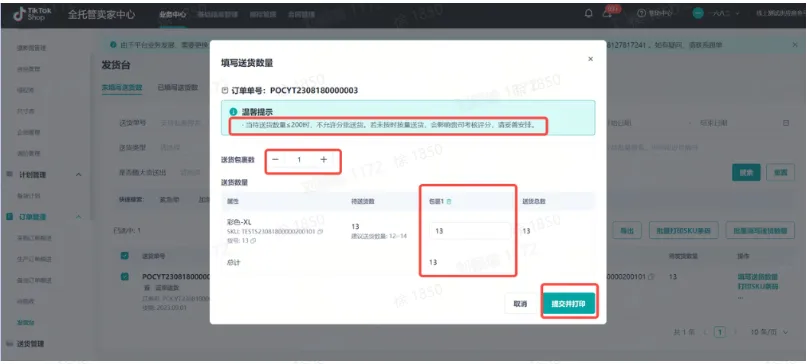Click the 已选中: 1 text
Screen dimensions: 807x364
click(x=127, y=231)
